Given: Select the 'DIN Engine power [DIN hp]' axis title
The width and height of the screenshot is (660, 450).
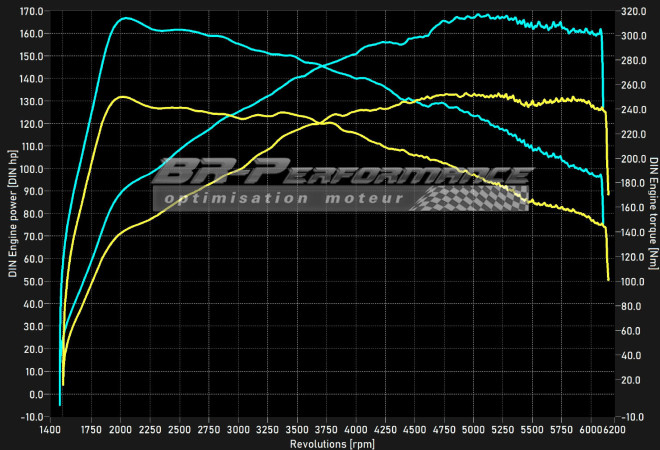Looking at the screenshot, I should point(12,214).
